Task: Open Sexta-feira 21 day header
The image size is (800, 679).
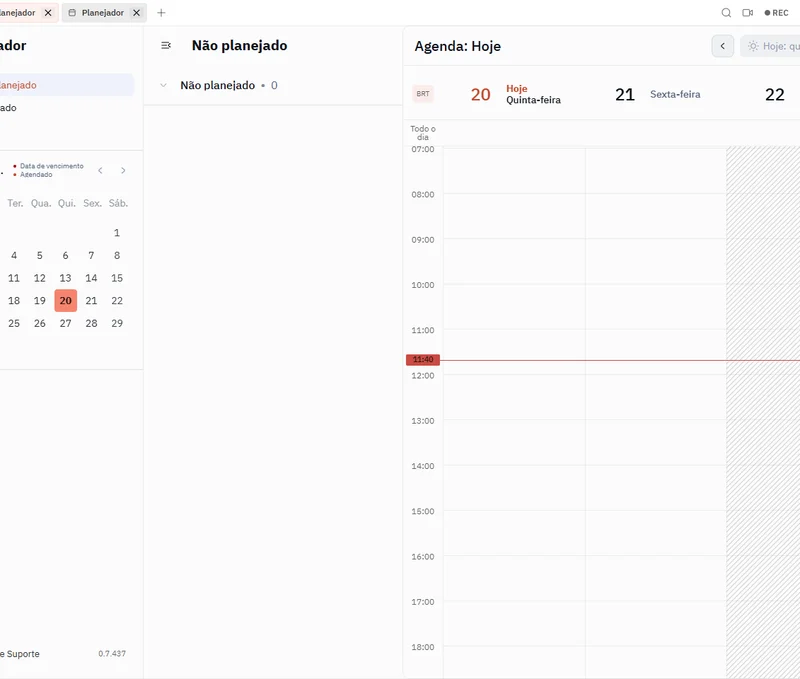Action: click(657, 94)
